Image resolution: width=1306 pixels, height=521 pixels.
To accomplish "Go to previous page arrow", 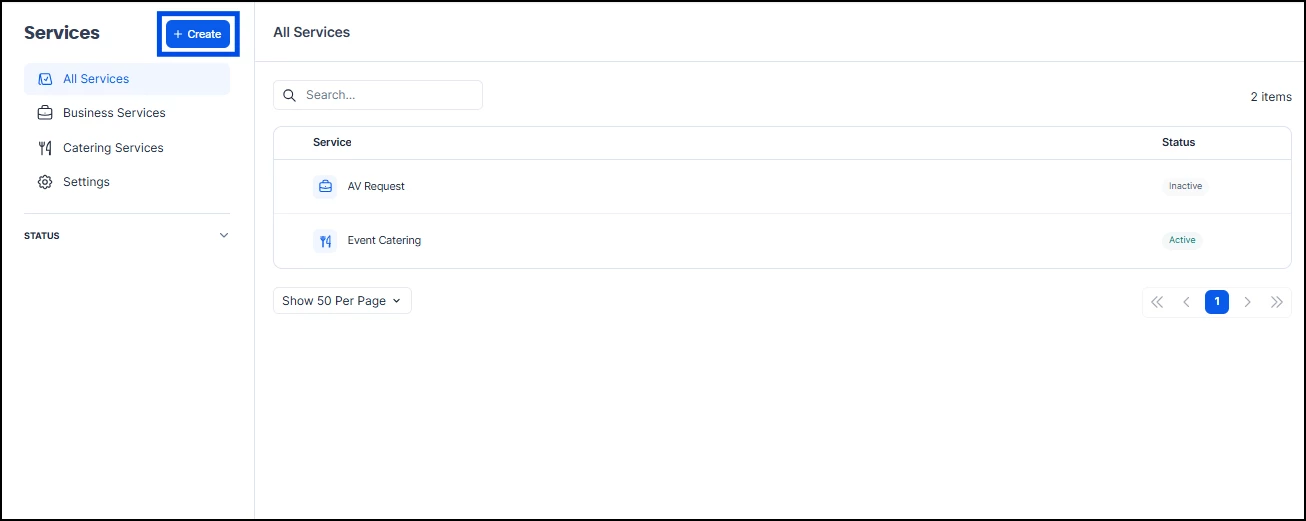I will point(1187,302).
